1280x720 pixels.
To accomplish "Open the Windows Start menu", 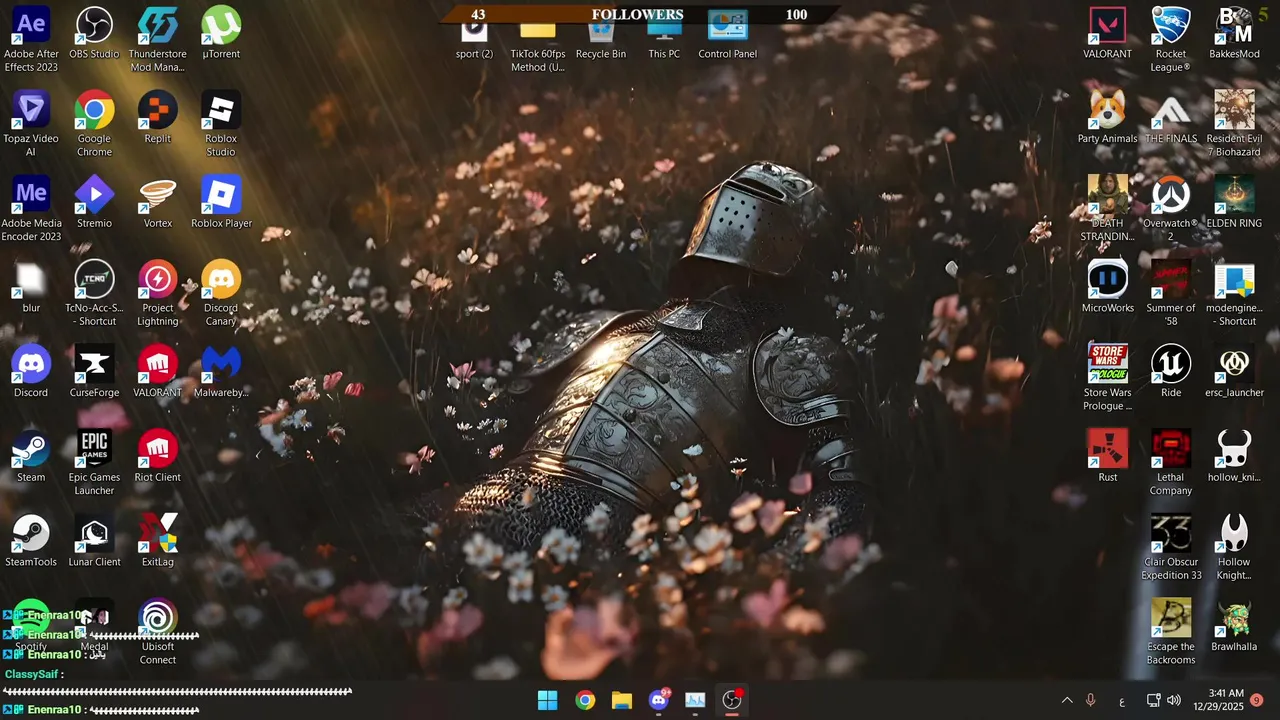I will click(x=548, y=700).
